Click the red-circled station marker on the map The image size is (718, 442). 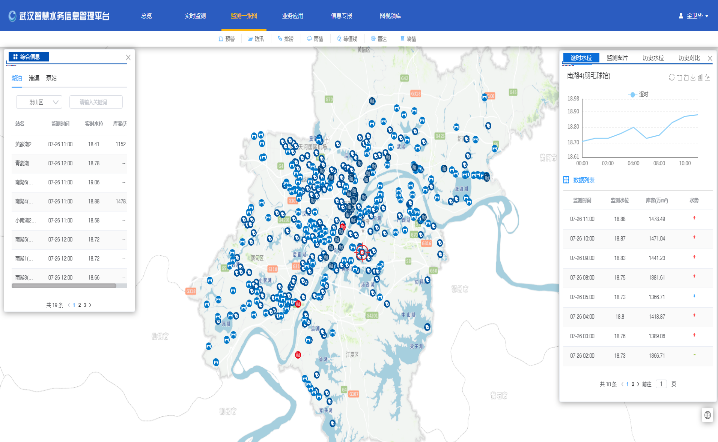(361, 253)
